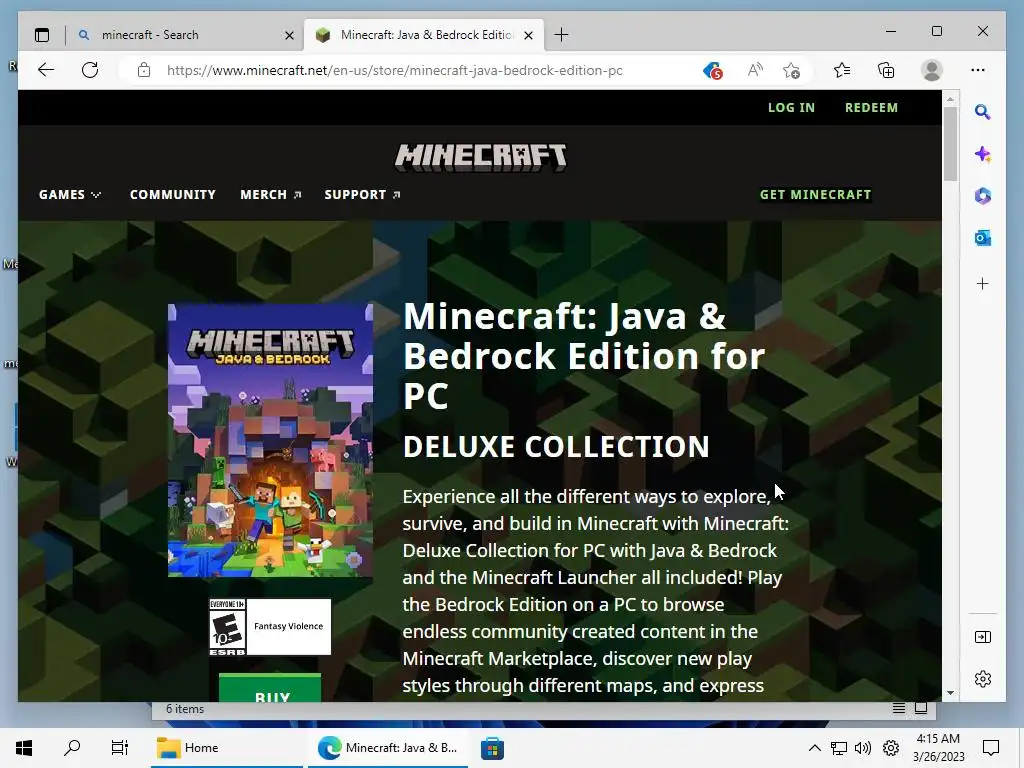Open a new browser tab
The image size is (1024, 768).
click(561, 35)
